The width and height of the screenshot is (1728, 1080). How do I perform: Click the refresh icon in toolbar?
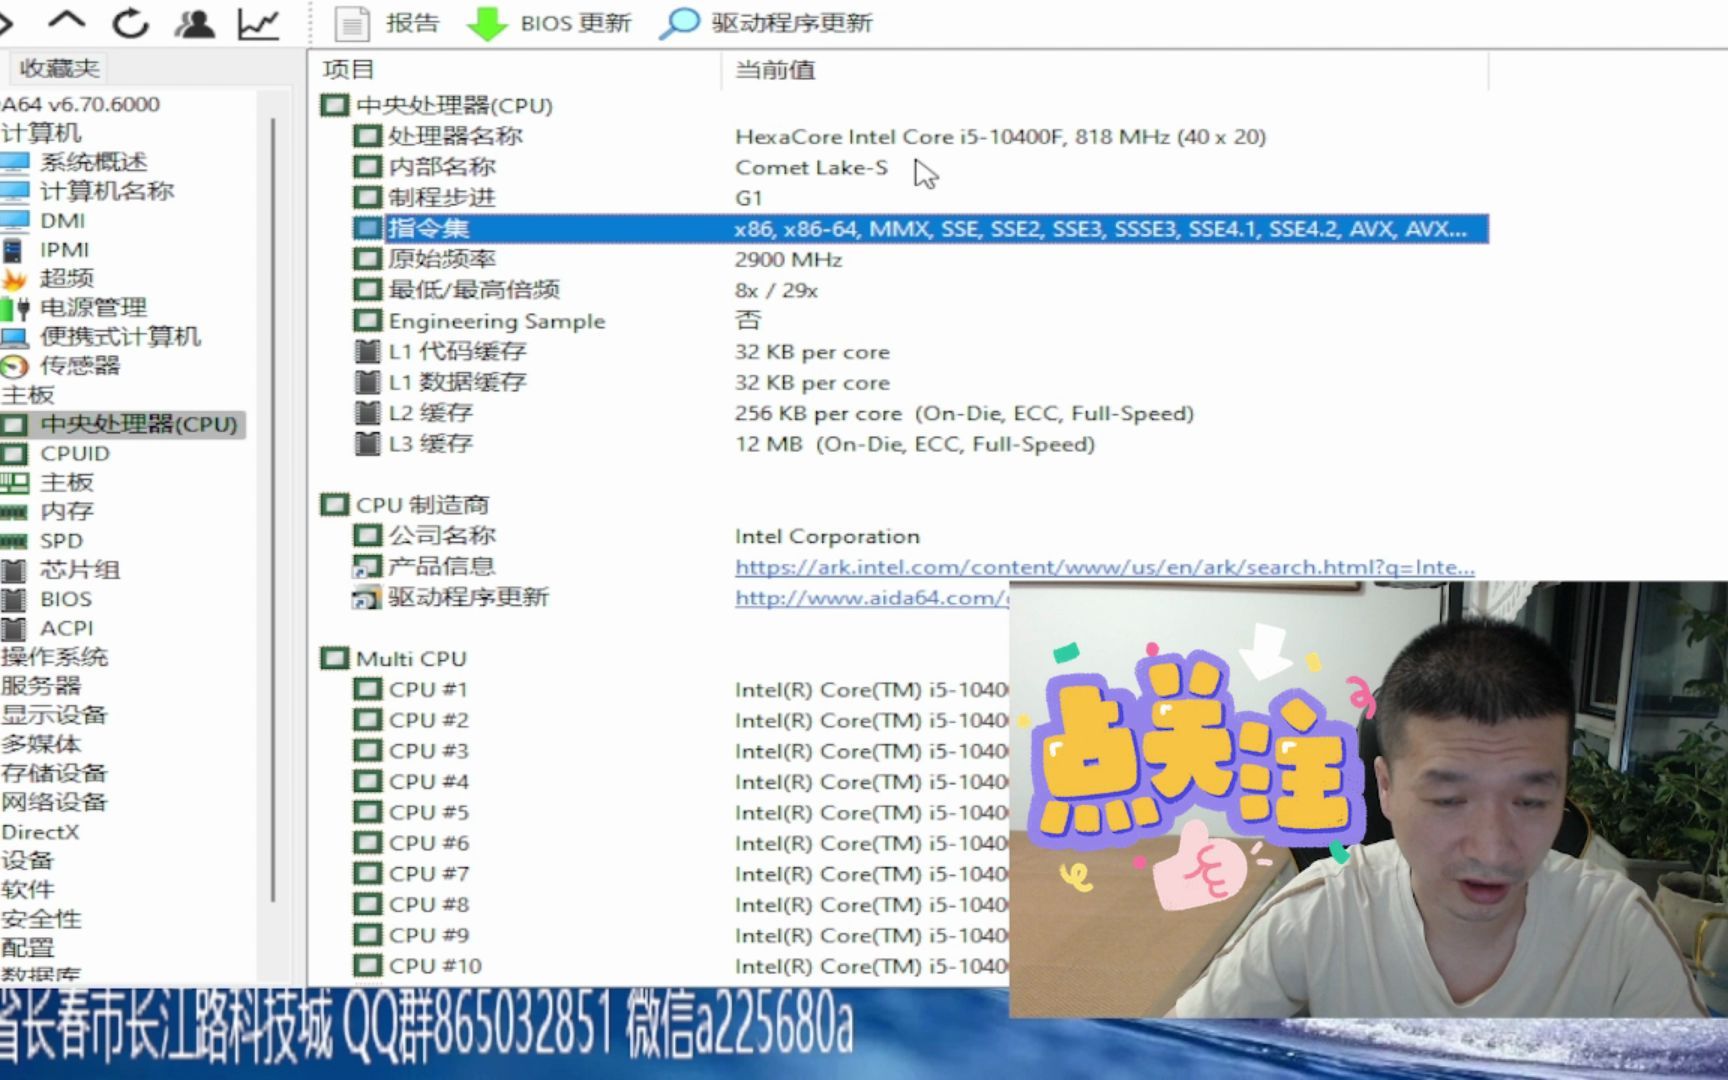pos(130,22)
